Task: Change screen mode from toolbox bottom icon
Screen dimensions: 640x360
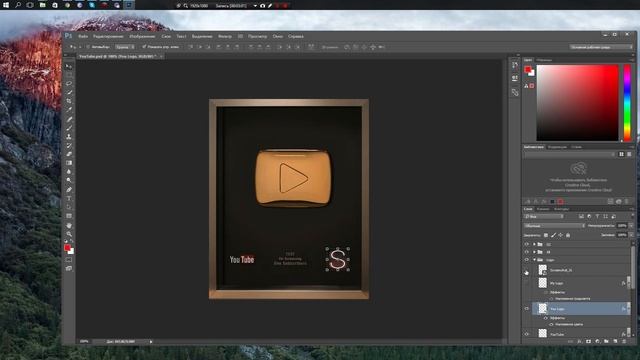Action: (x=69, y=269)
